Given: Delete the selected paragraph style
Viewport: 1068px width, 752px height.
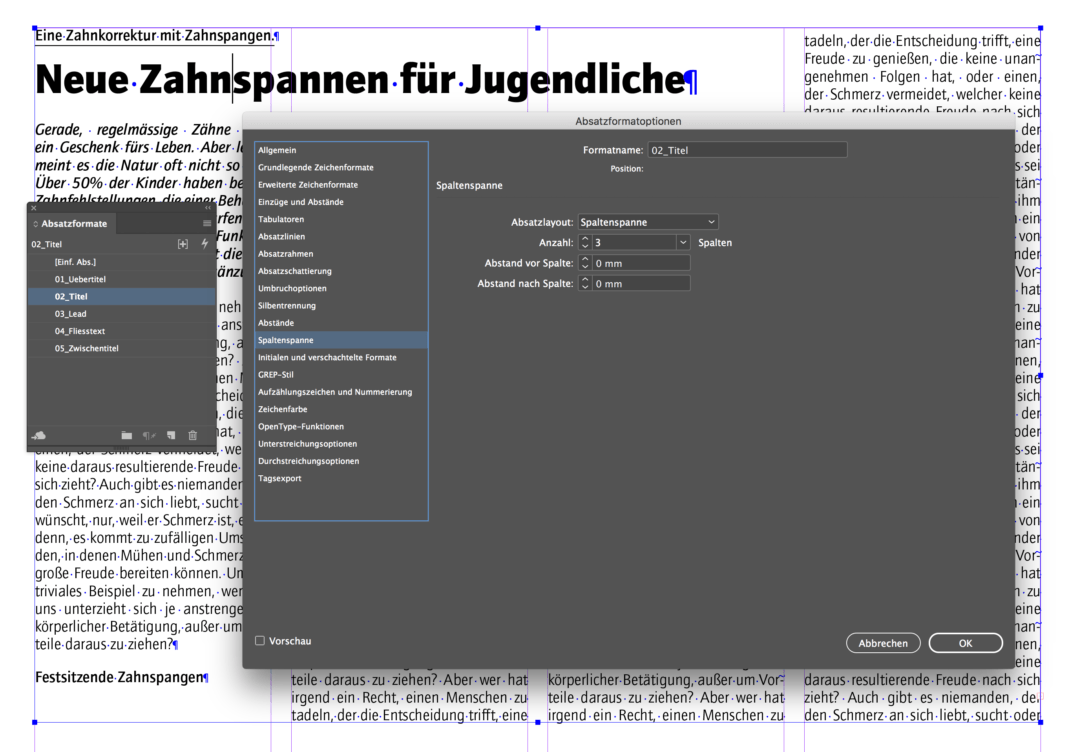Looking at the screenshot, I should pos(192,435).
